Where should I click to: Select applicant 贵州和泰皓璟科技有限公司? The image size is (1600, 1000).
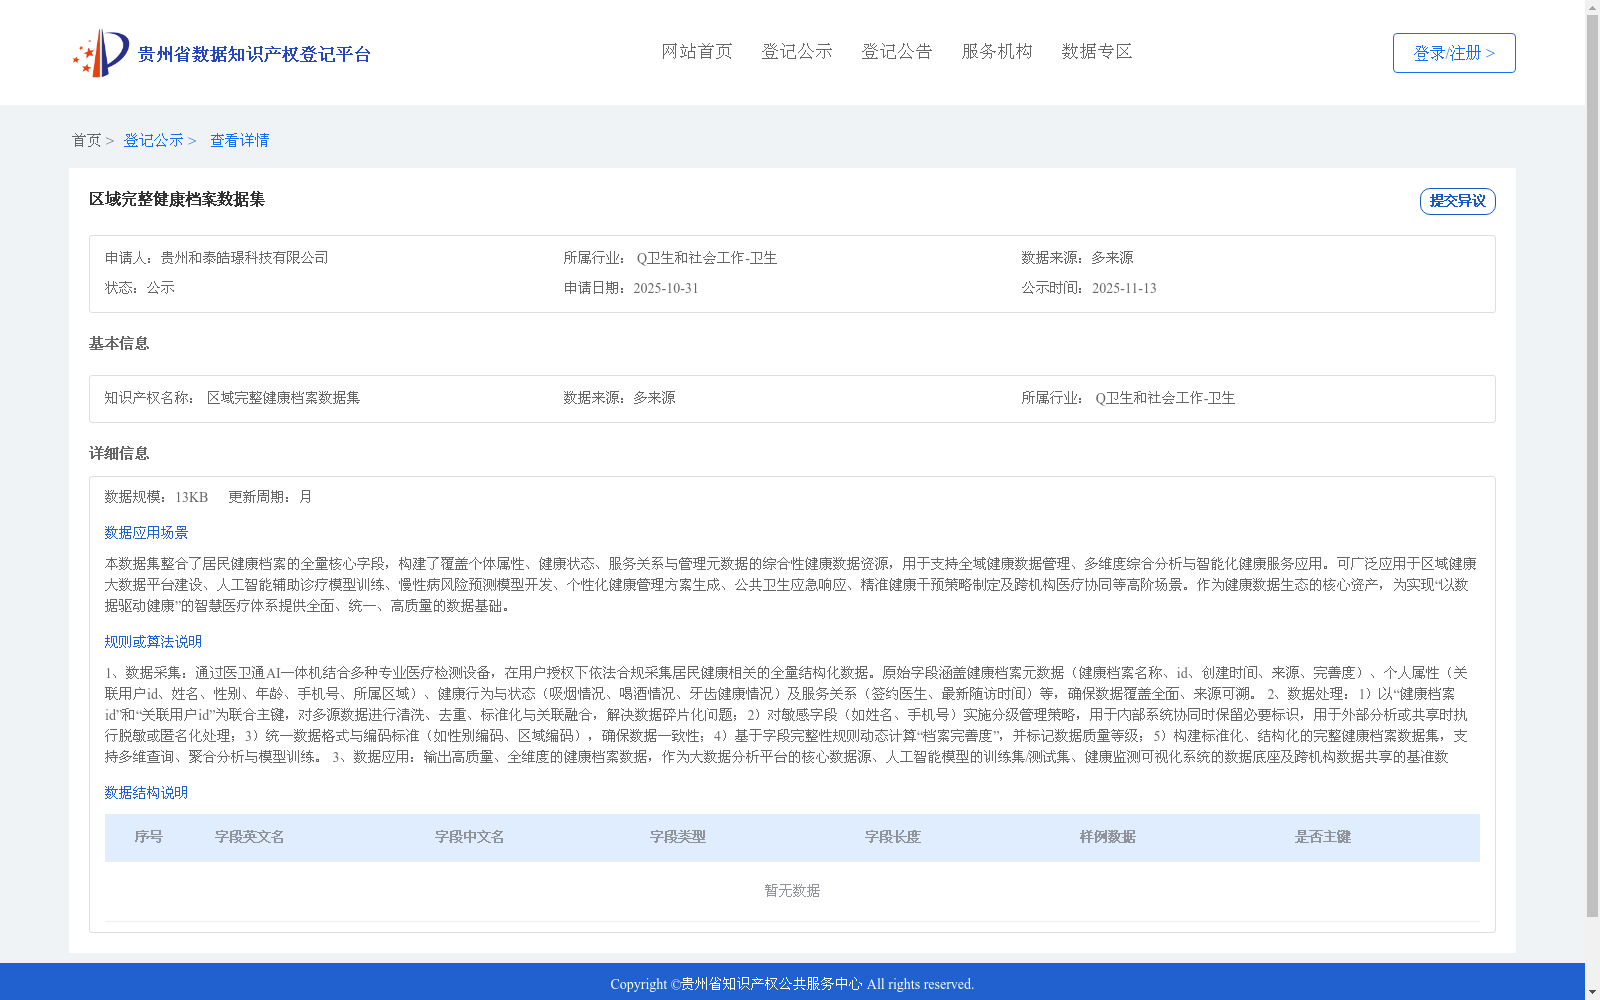[244, 258]
